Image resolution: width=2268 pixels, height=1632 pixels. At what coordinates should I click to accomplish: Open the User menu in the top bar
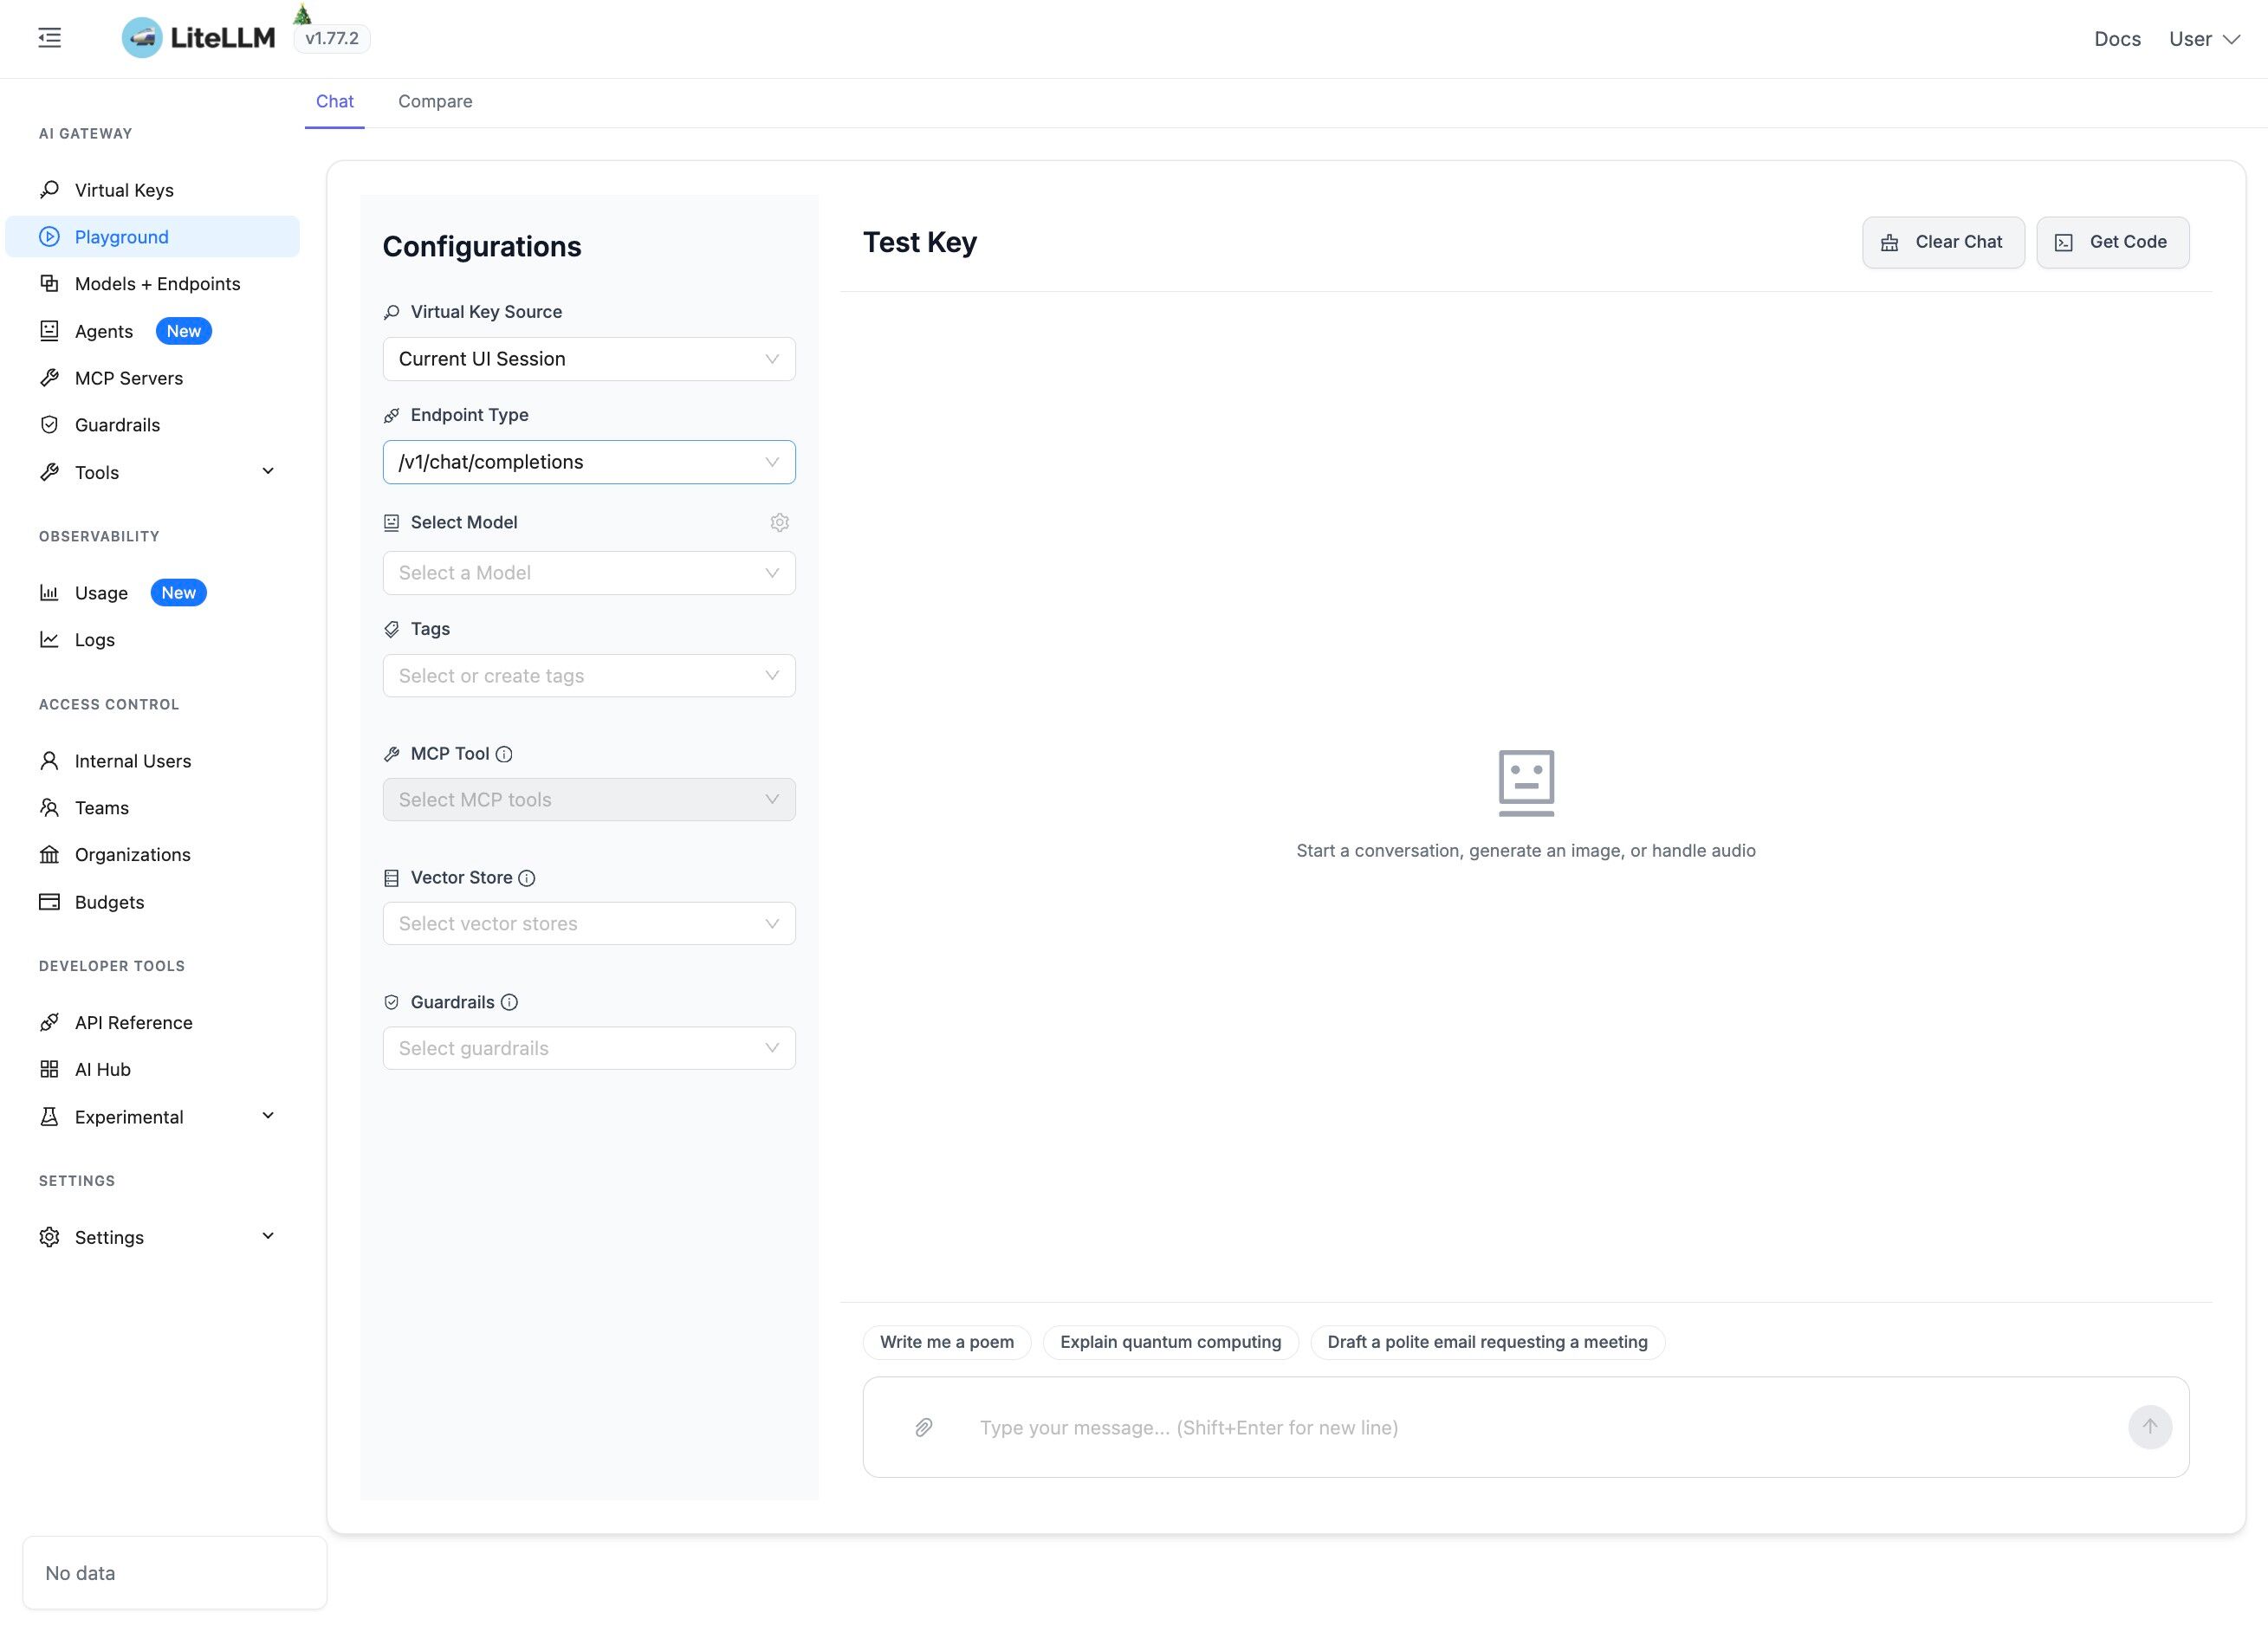(2203, 38)
